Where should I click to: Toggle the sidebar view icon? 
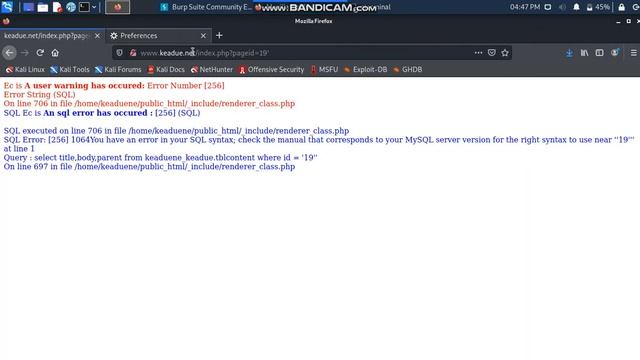click(x=599, y=53)
